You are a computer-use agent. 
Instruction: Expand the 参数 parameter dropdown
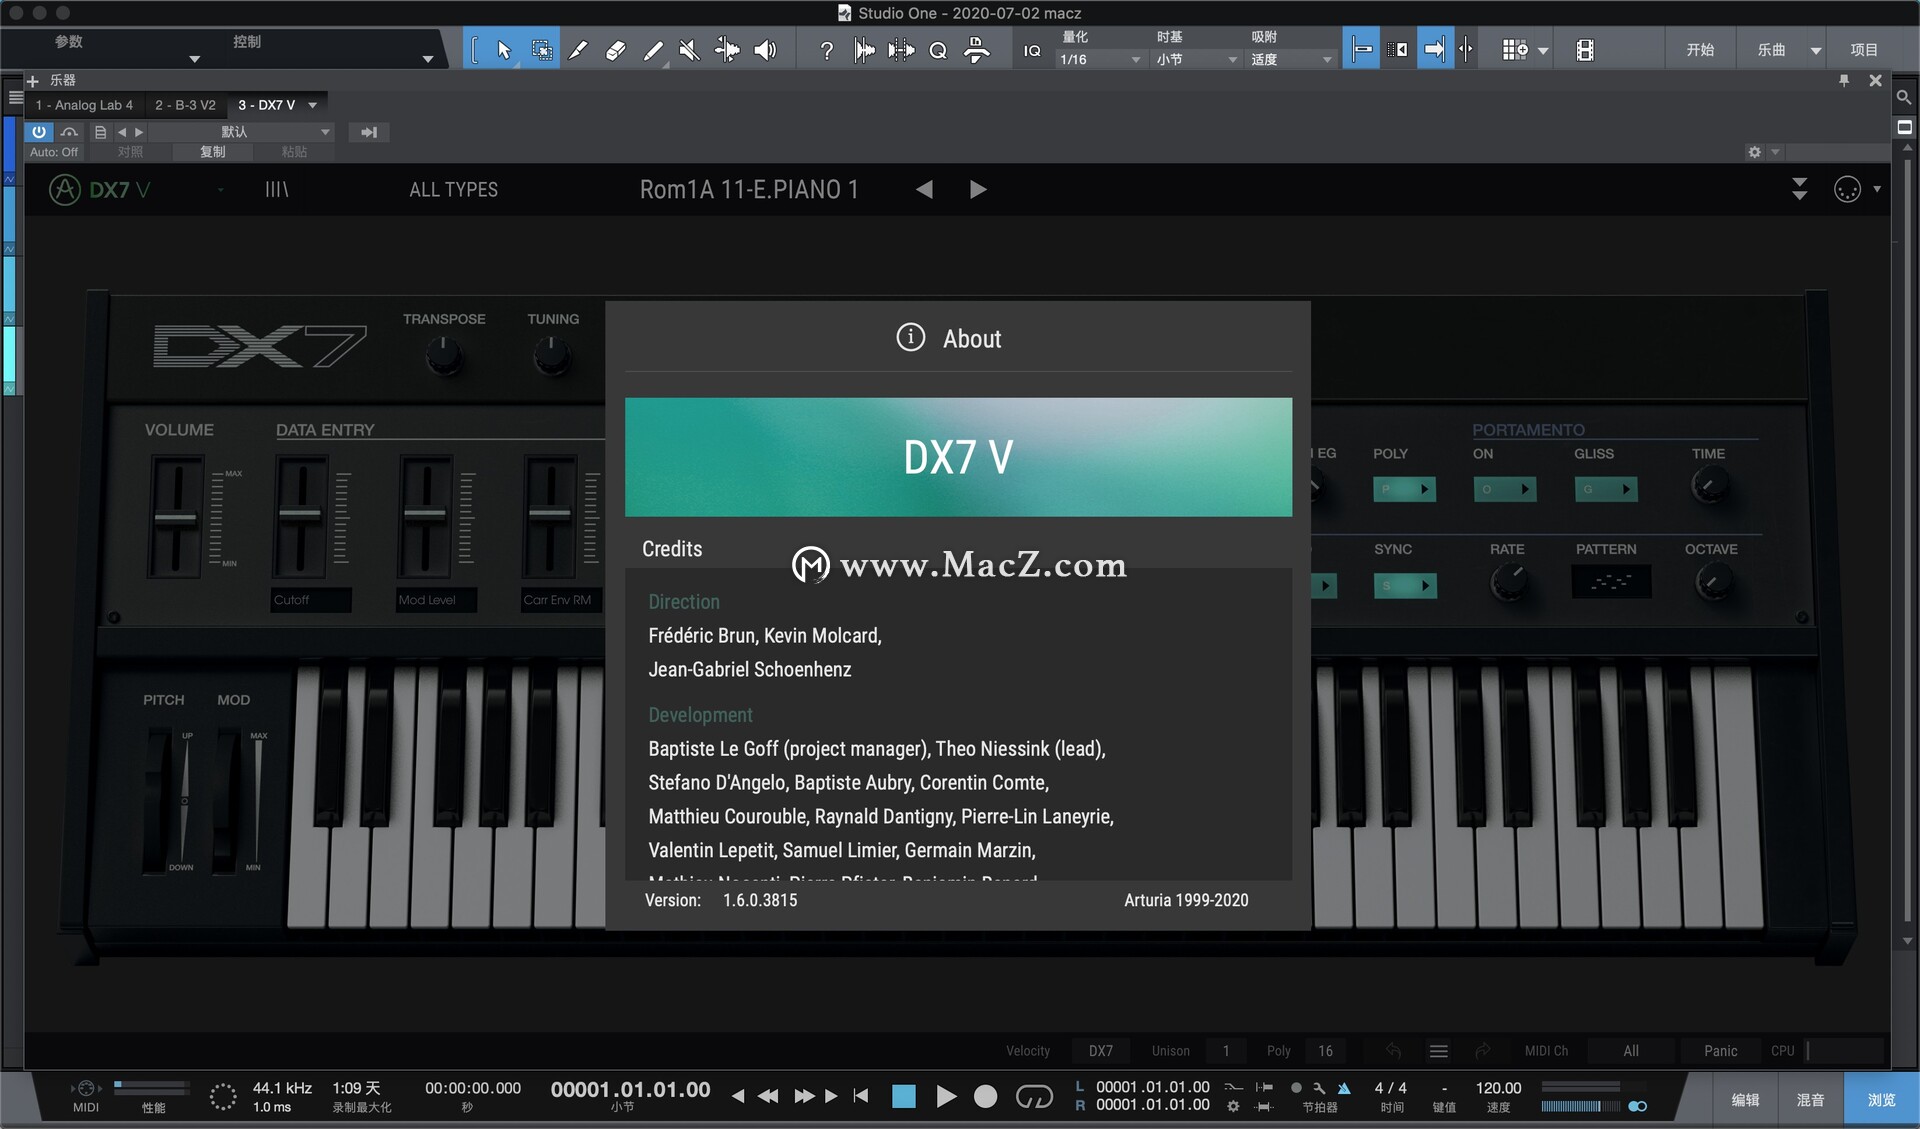point(195,59)
